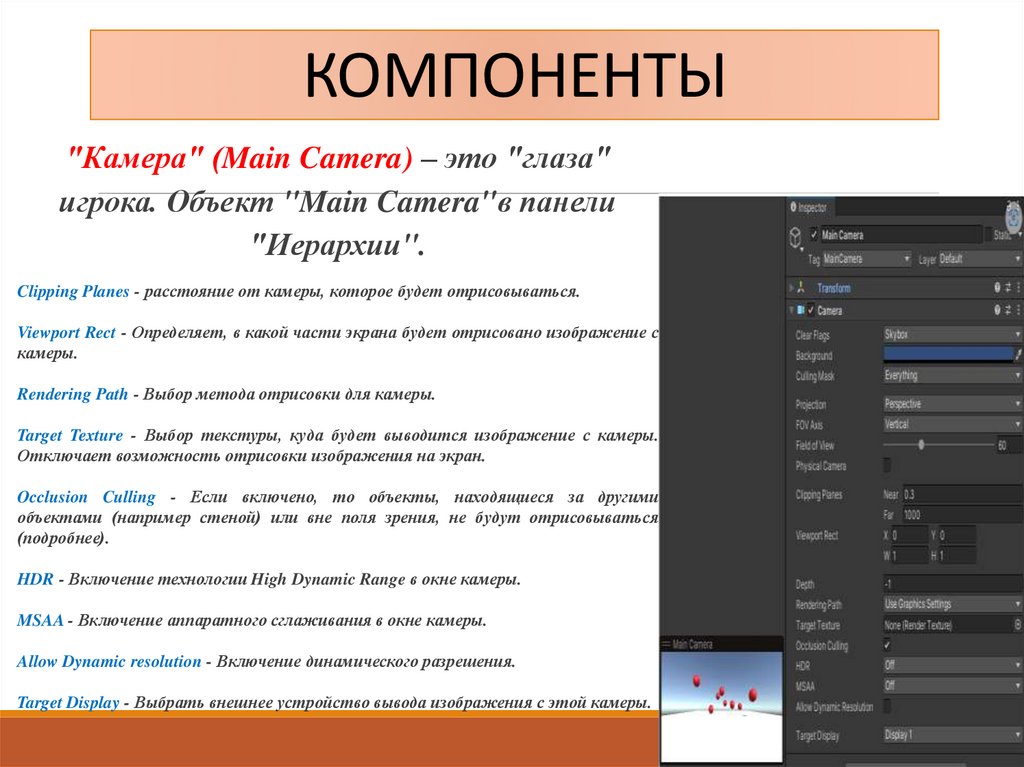The image size is (1024, 767).
Task: Click the Background color eyedropper icon
Action: (x=1017, y=355)
